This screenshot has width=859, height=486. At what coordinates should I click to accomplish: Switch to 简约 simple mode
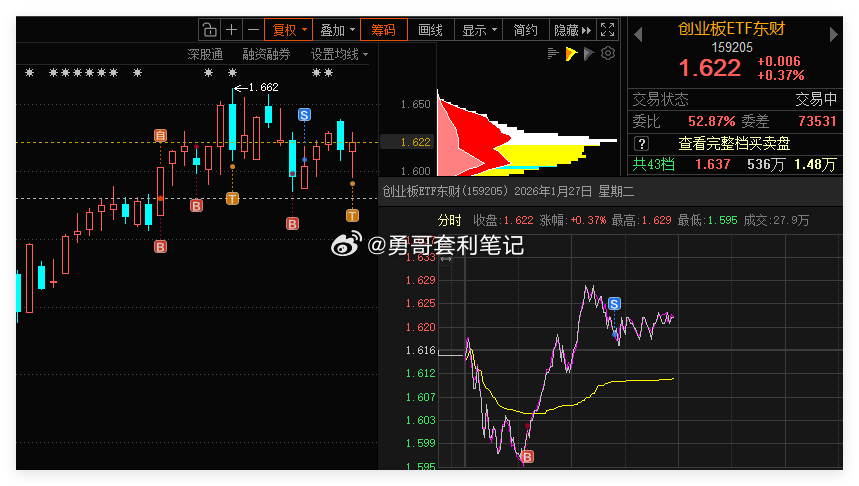525,30
